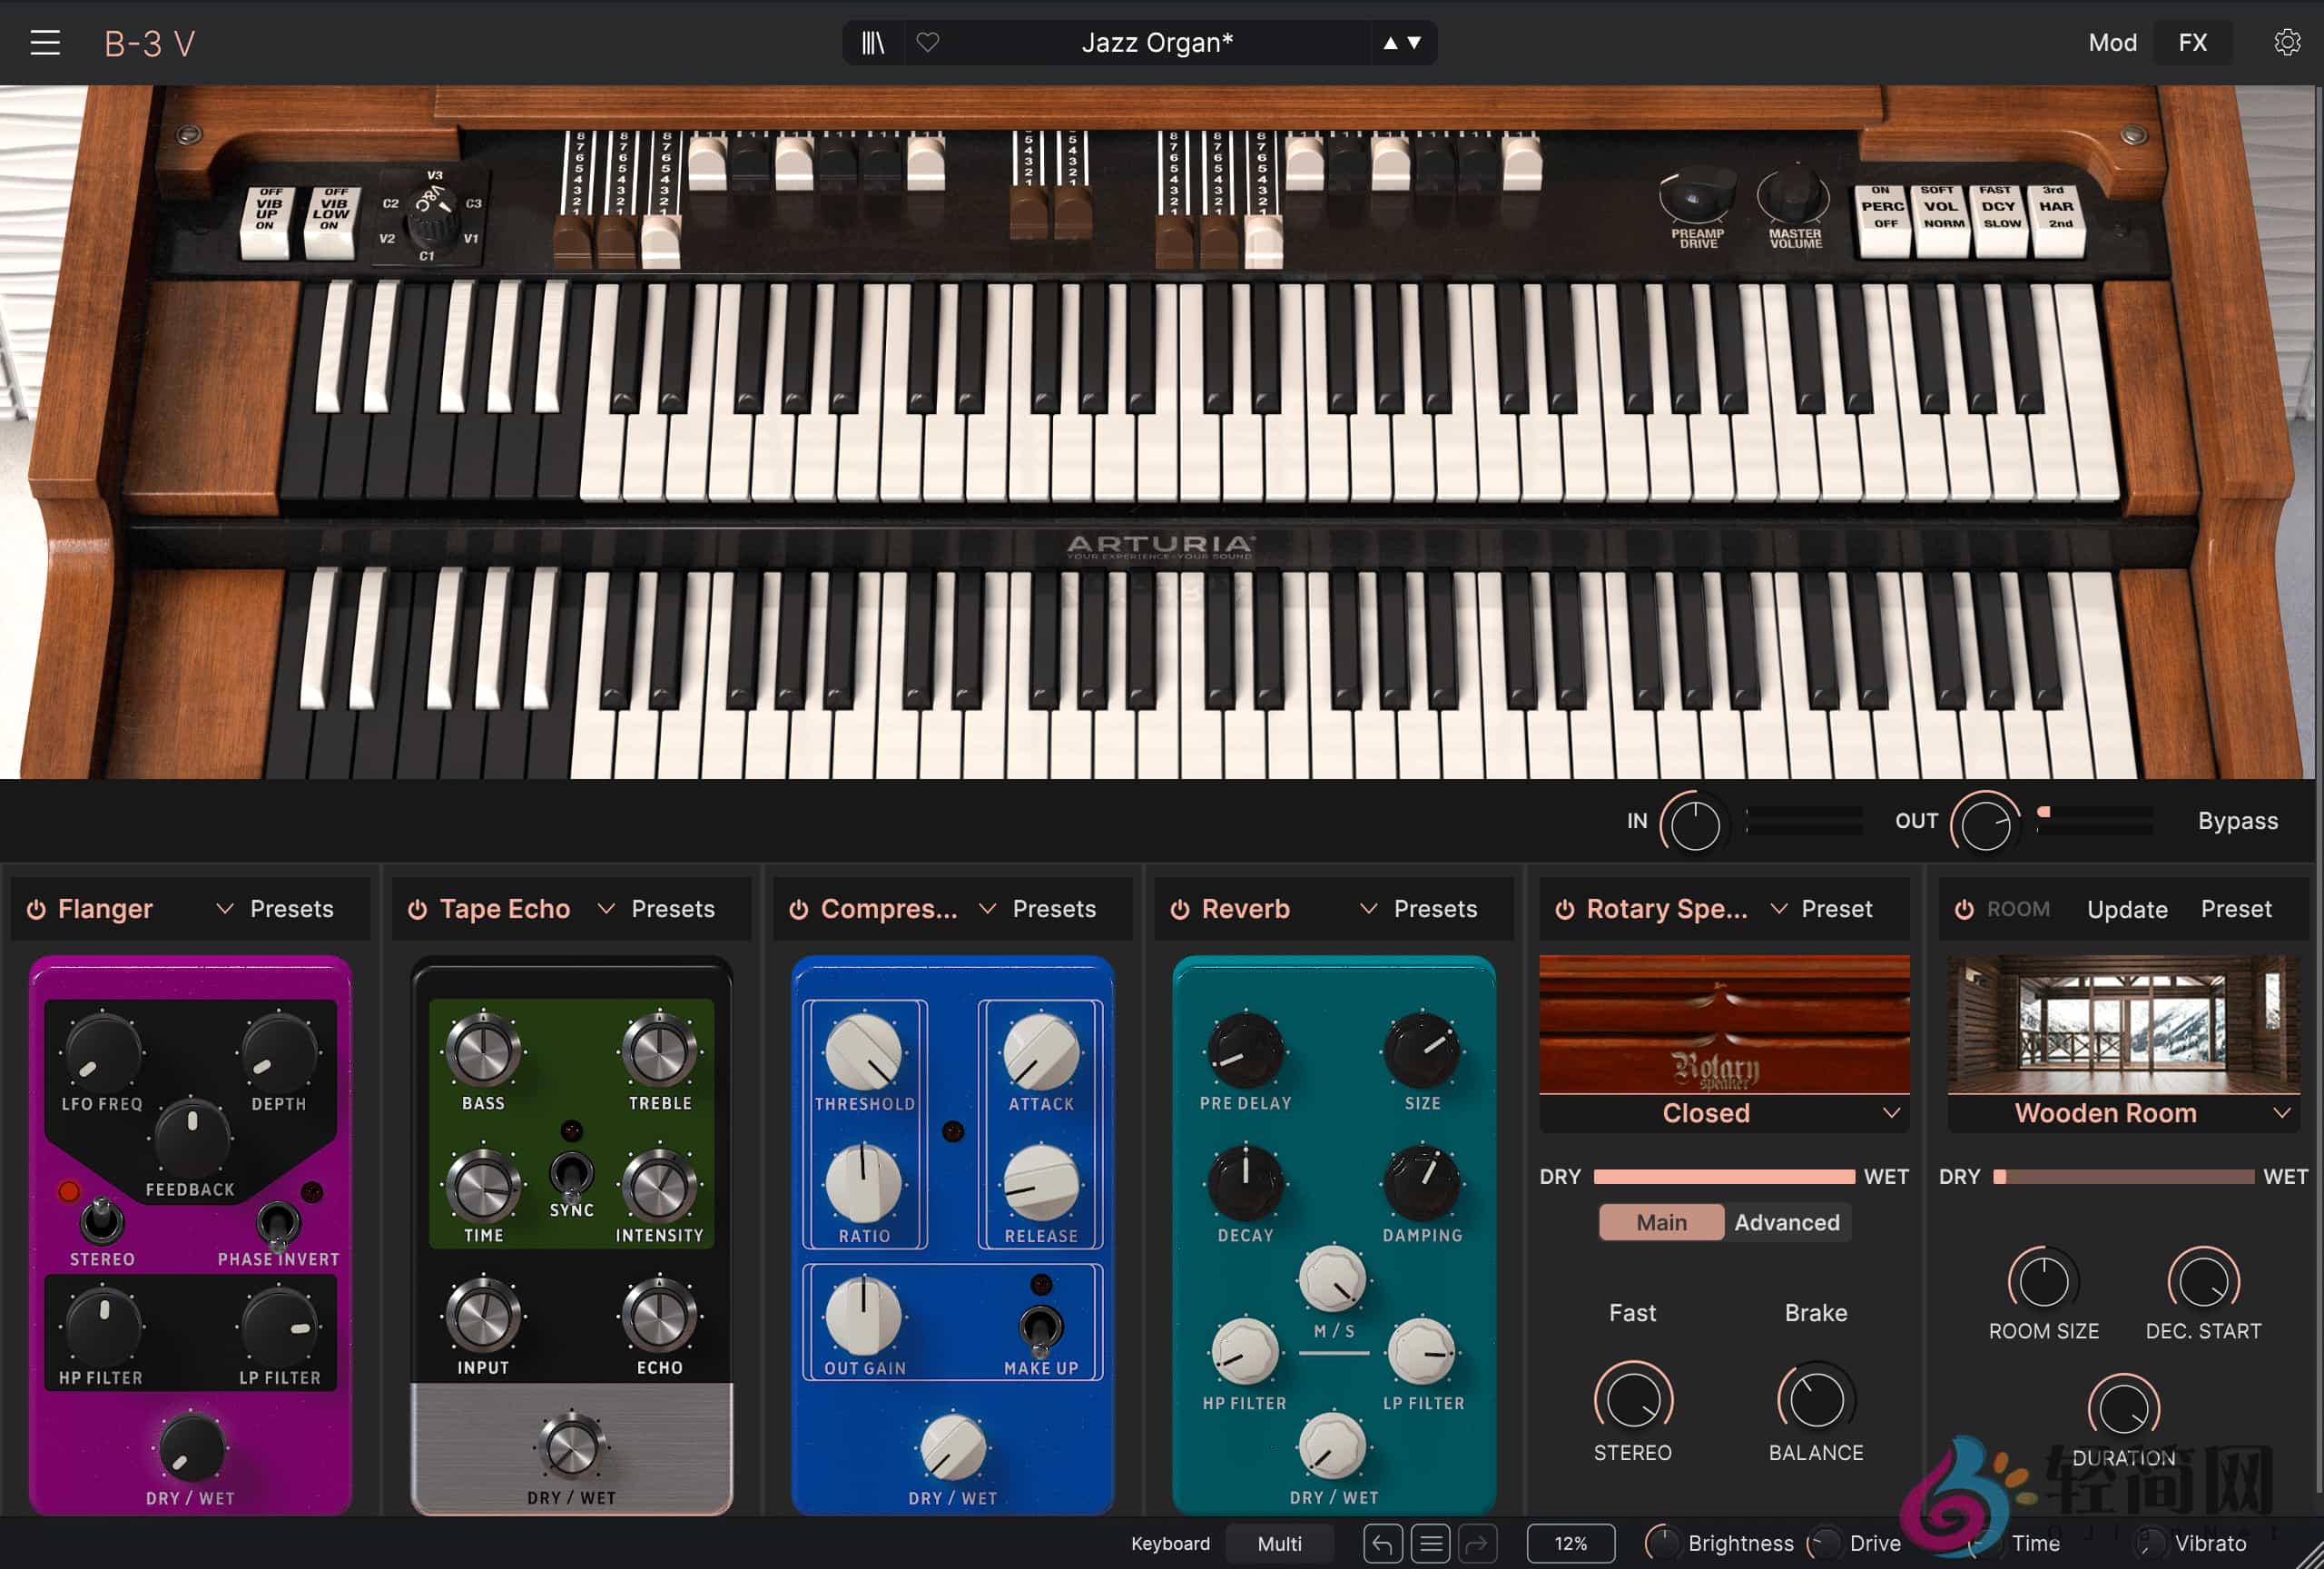Click the Bypass button

[2237, 821]
